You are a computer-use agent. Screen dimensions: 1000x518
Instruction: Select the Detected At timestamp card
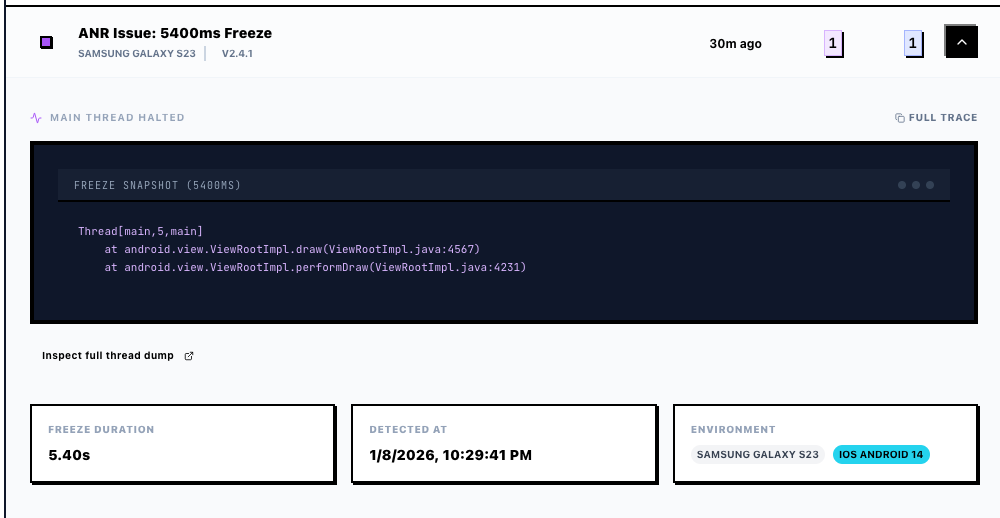503,444
